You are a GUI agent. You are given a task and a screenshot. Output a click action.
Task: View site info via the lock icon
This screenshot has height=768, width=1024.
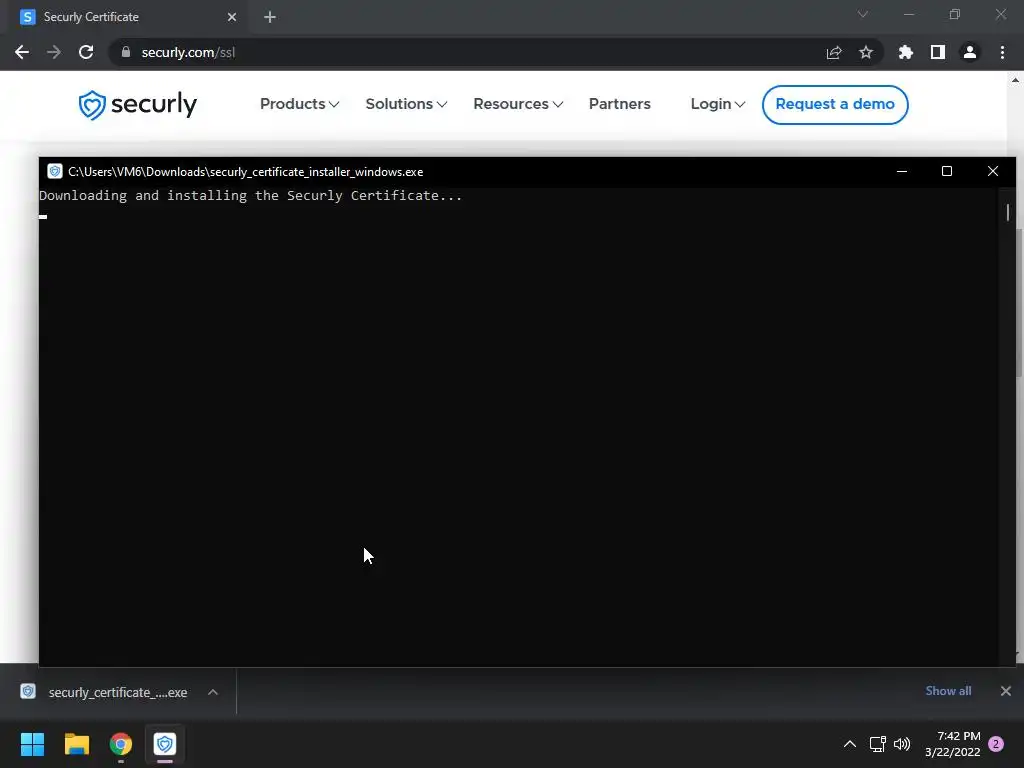click(x=126, y=52)
